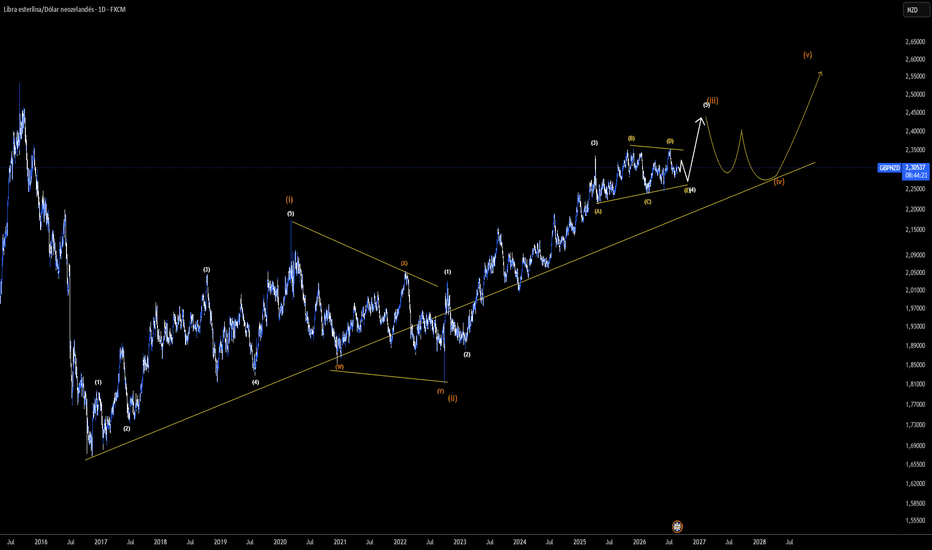This screenshot has height=550, width=932.
Task: Click the 1,55500 level on price axis
Action: pyautogui.click(x=915, y=520)
